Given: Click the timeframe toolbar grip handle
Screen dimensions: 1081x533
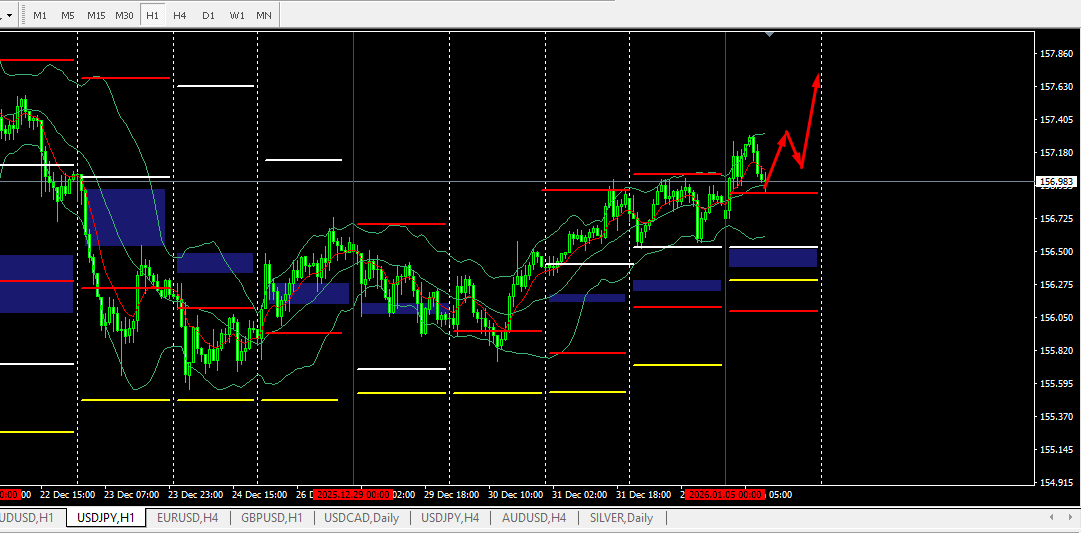Looking at the screenshot, I should click(21, 15).
